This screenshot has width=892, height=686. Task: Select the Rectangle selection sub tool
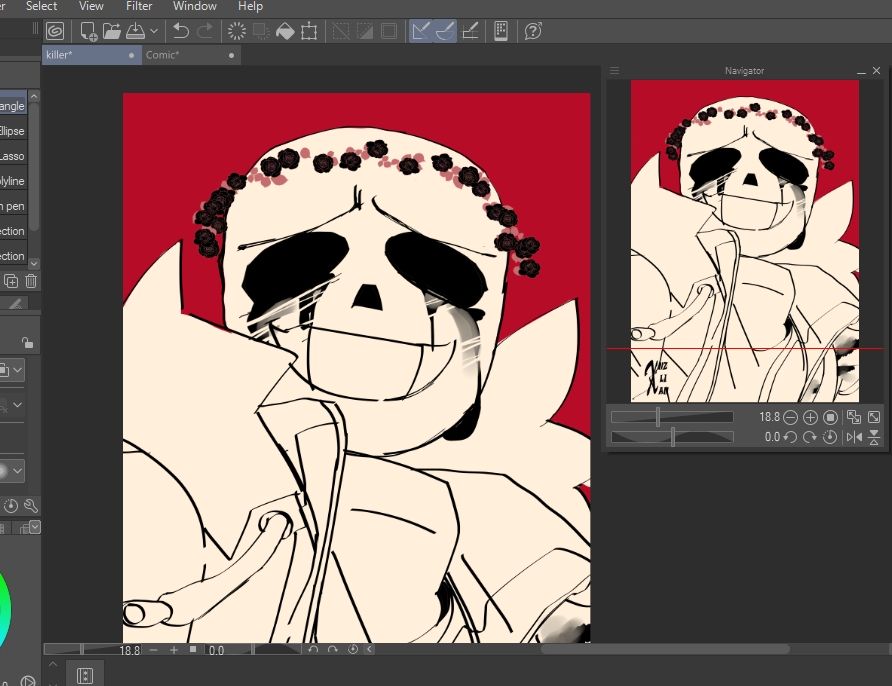click(13, 106)
